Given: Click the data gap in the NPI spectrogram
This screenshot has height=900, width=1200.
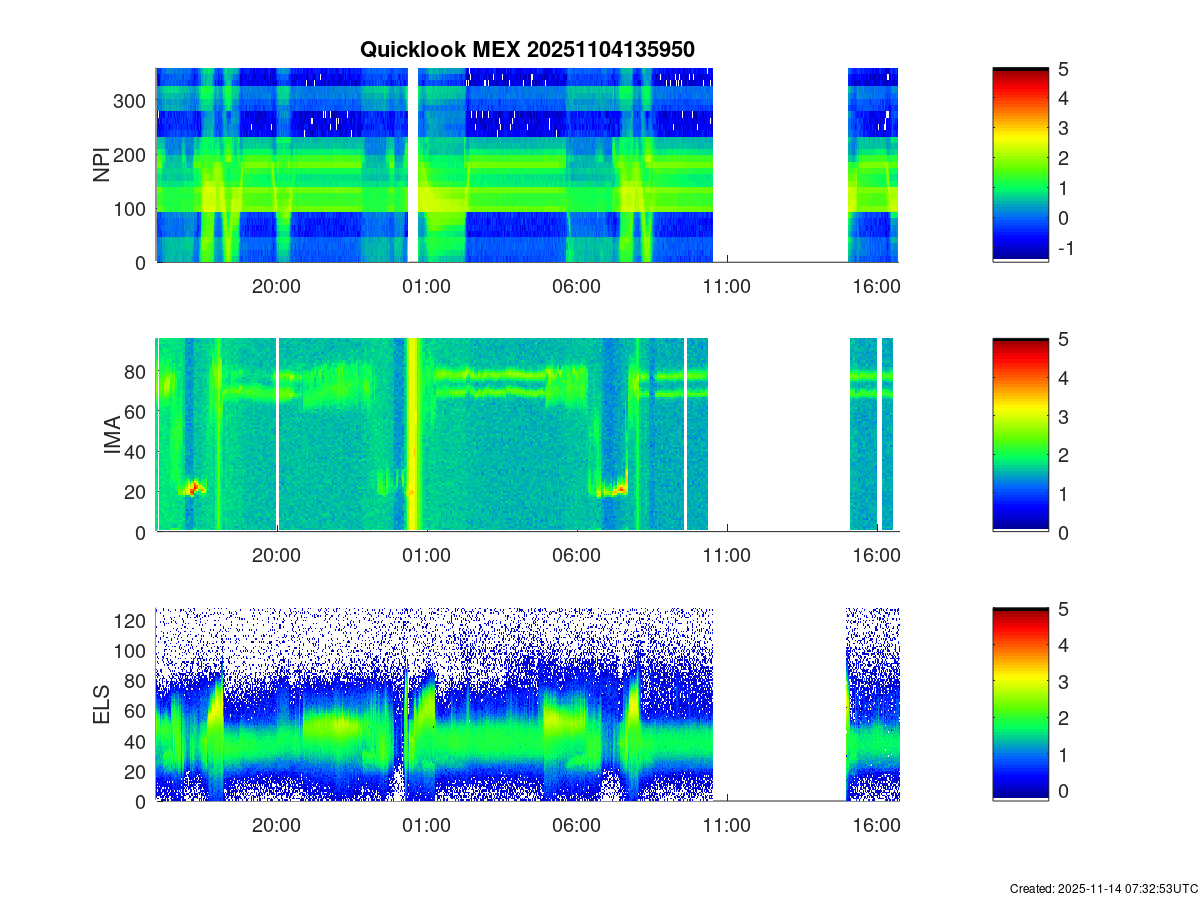Looking at the screenshot, I should [780, 165].
